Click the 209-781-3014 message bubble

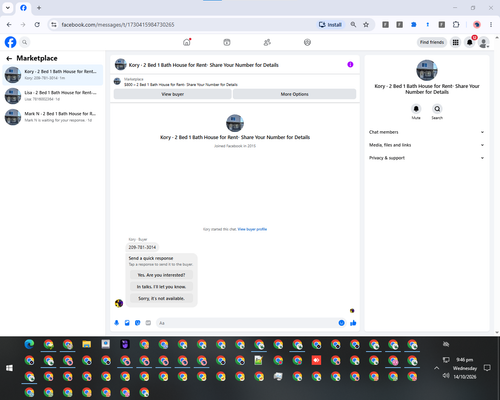(142, 247)
